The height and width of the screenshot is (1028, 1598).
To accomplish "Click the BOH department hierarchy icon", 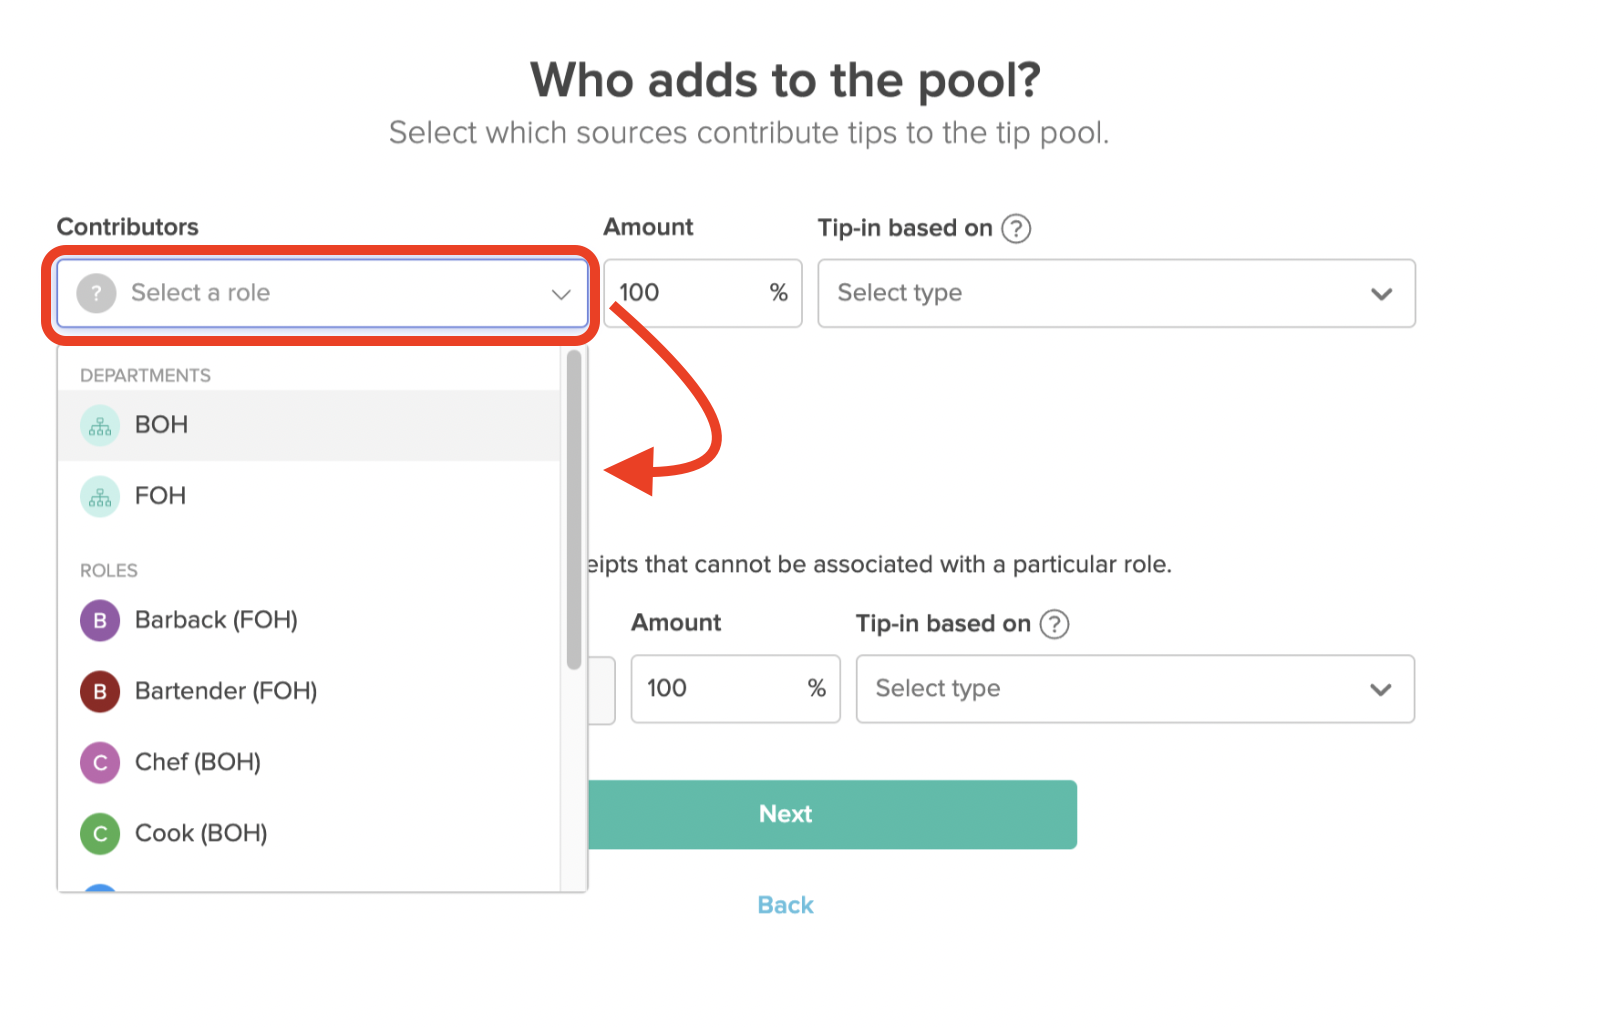I will coord(99,425).
